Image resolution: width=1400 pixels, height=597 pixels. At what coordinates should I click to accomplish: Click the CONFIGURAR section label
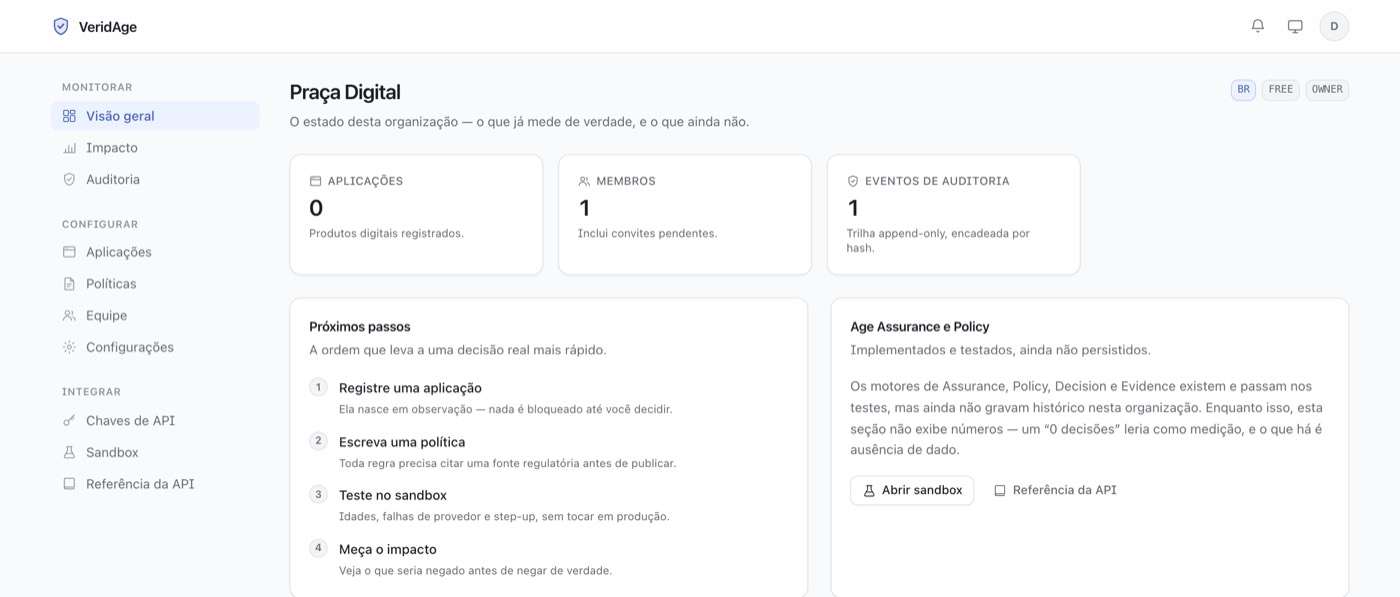[x=100, y=225]
